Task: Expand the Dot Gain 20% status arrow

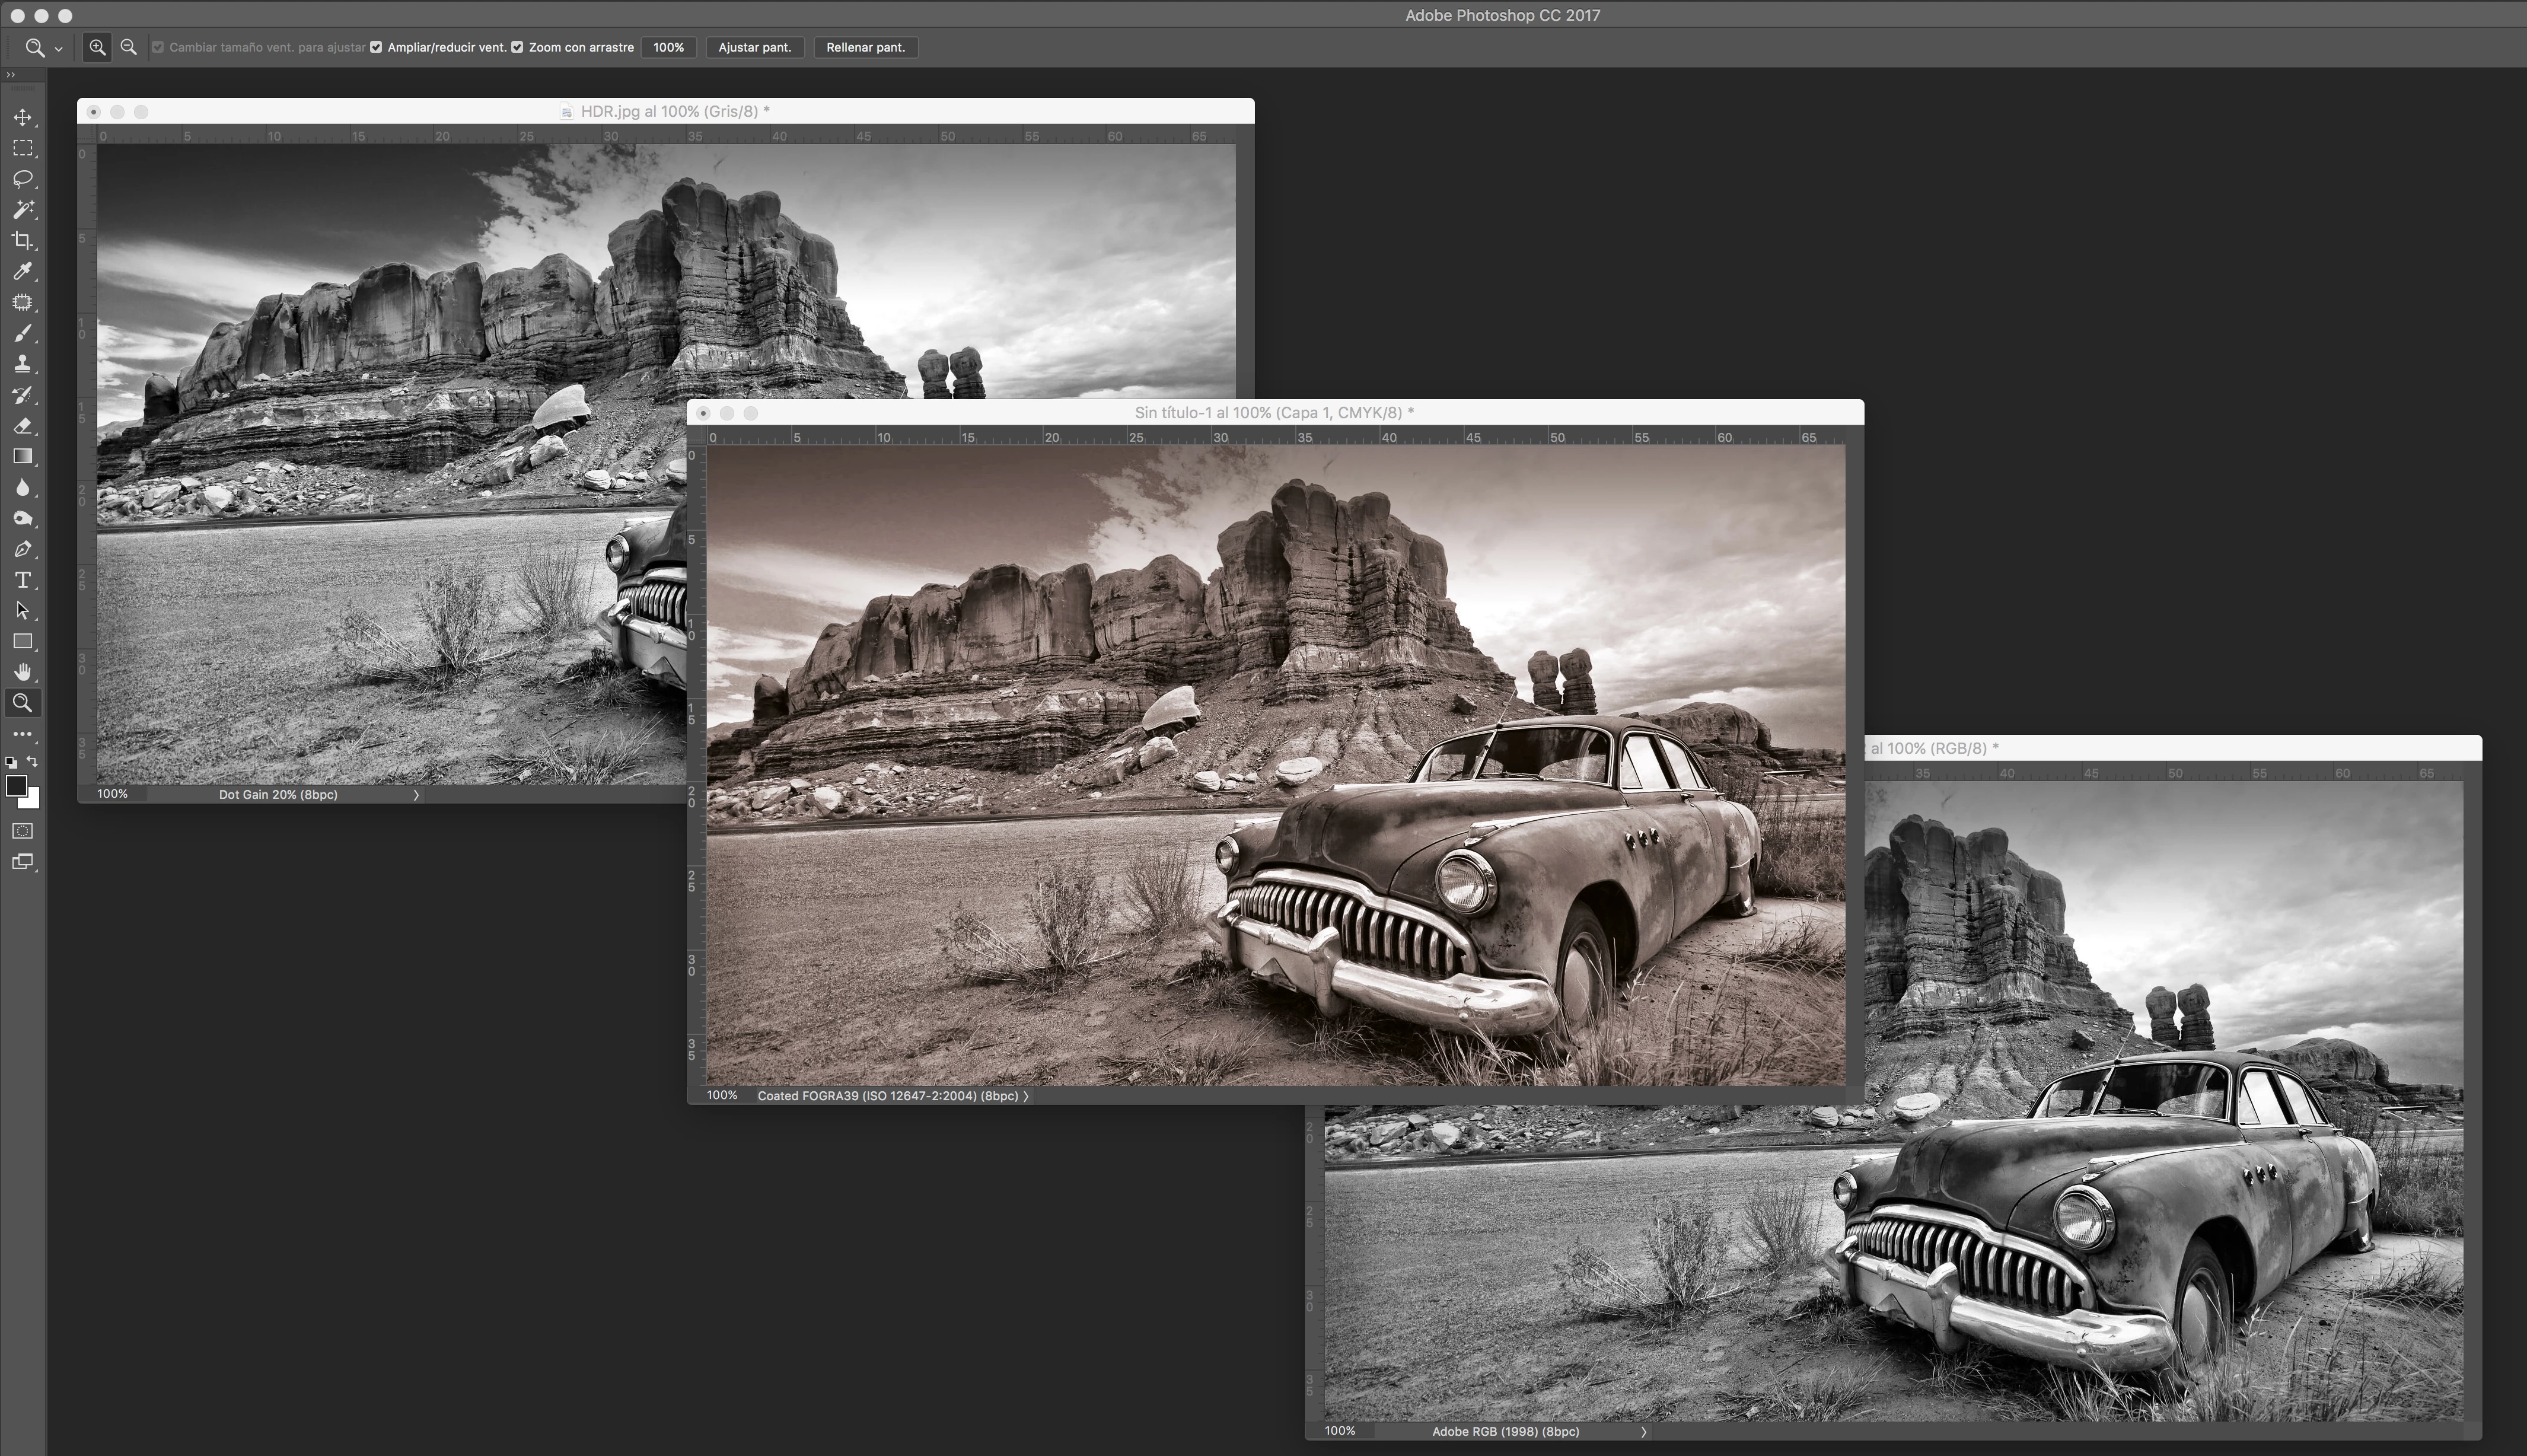Action: click(x=416, y=795)
